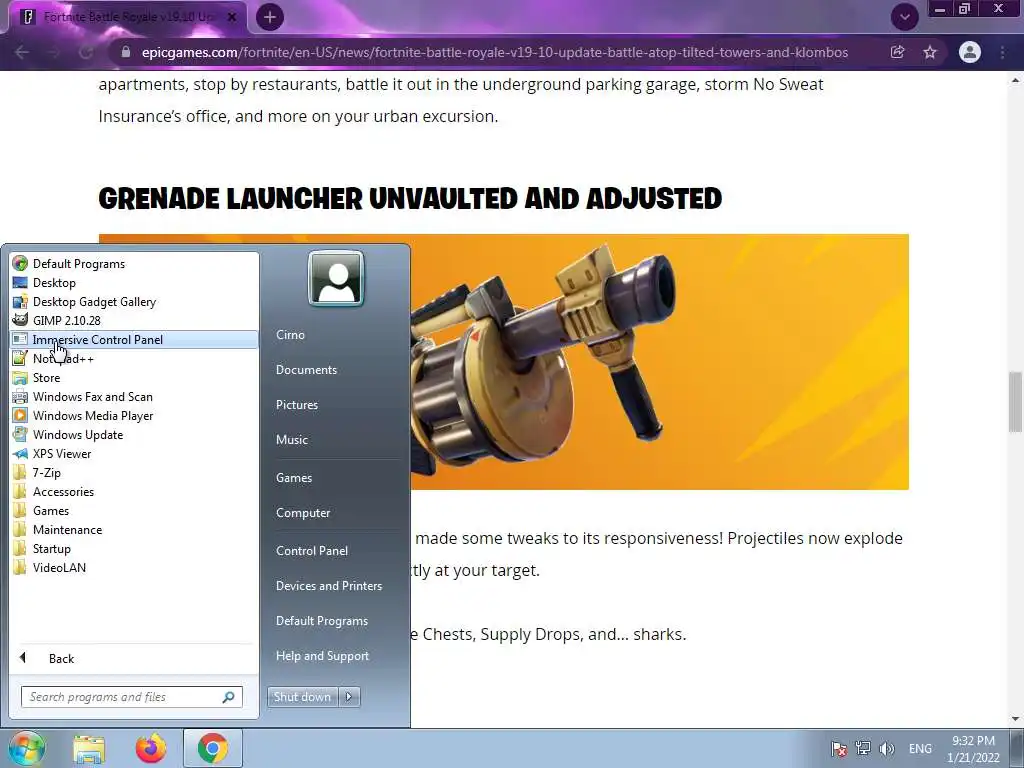The height and width of the screenshot is (768, 1024).
Task: Open the Windows Fax and Scan icon
Action: [20, 396]
